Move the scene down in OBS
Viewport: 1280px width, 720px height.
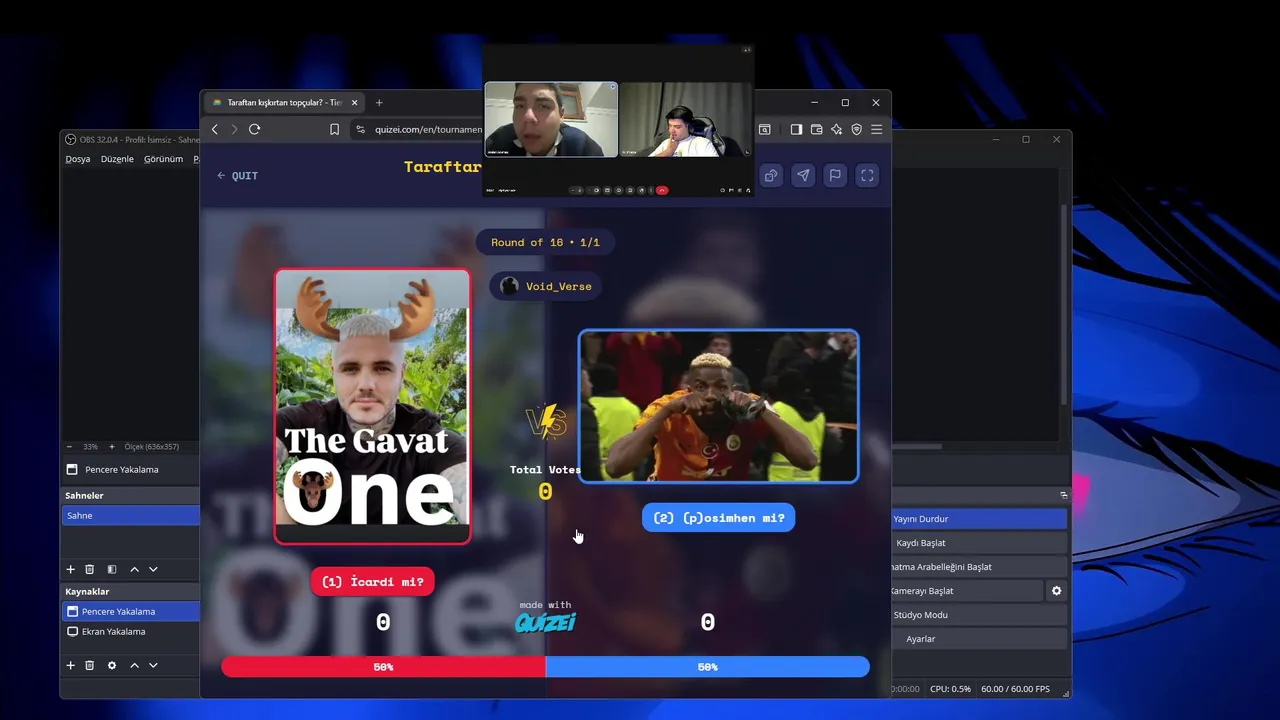[153, 569]
